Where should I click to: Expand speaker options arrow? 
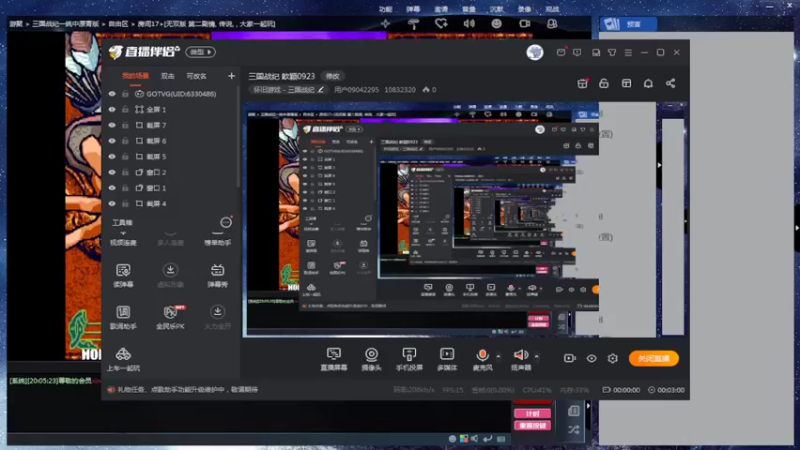536,356
